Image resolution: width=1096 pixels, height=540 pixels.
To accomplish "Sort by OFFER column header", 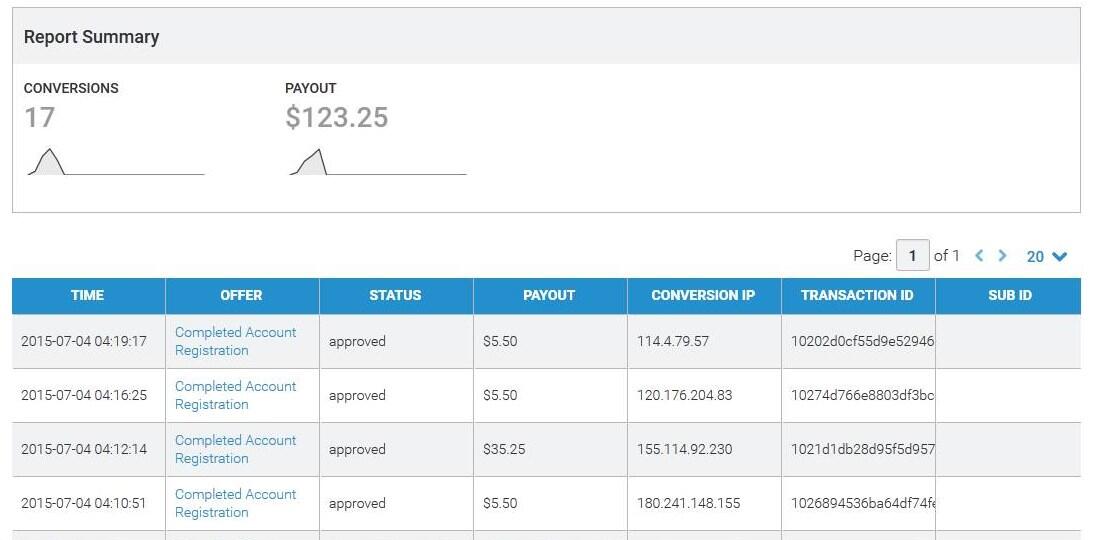I will [242, 295].
